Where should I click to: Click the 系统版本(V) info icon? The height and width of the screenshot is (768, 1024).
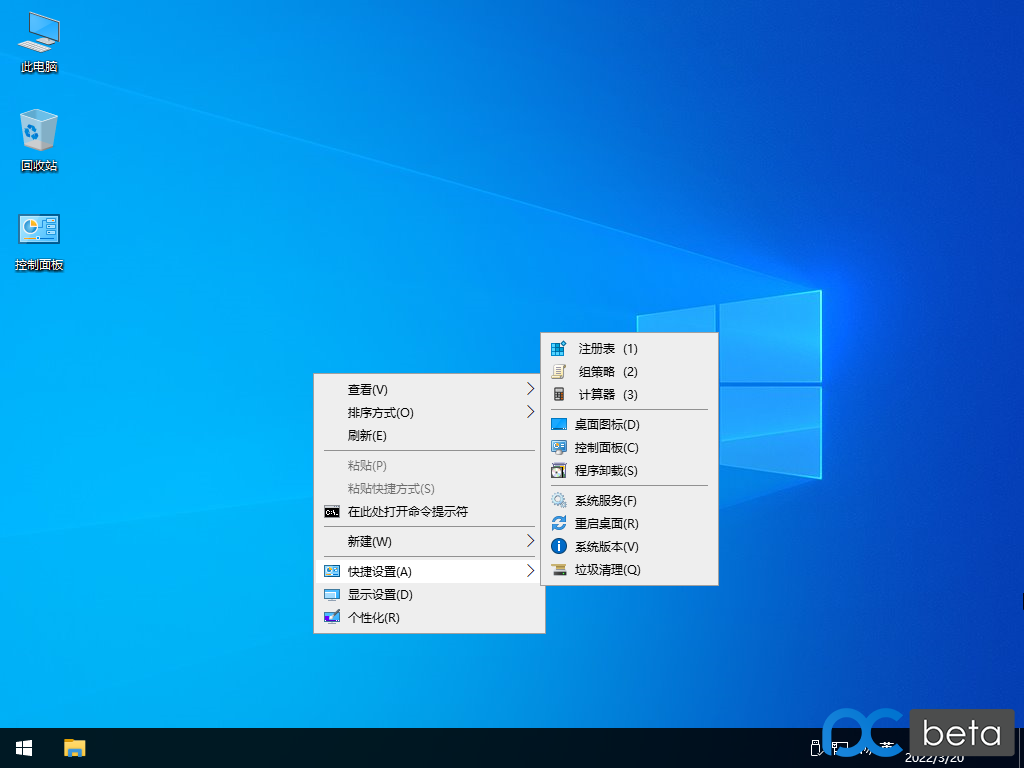coord(558,547)
